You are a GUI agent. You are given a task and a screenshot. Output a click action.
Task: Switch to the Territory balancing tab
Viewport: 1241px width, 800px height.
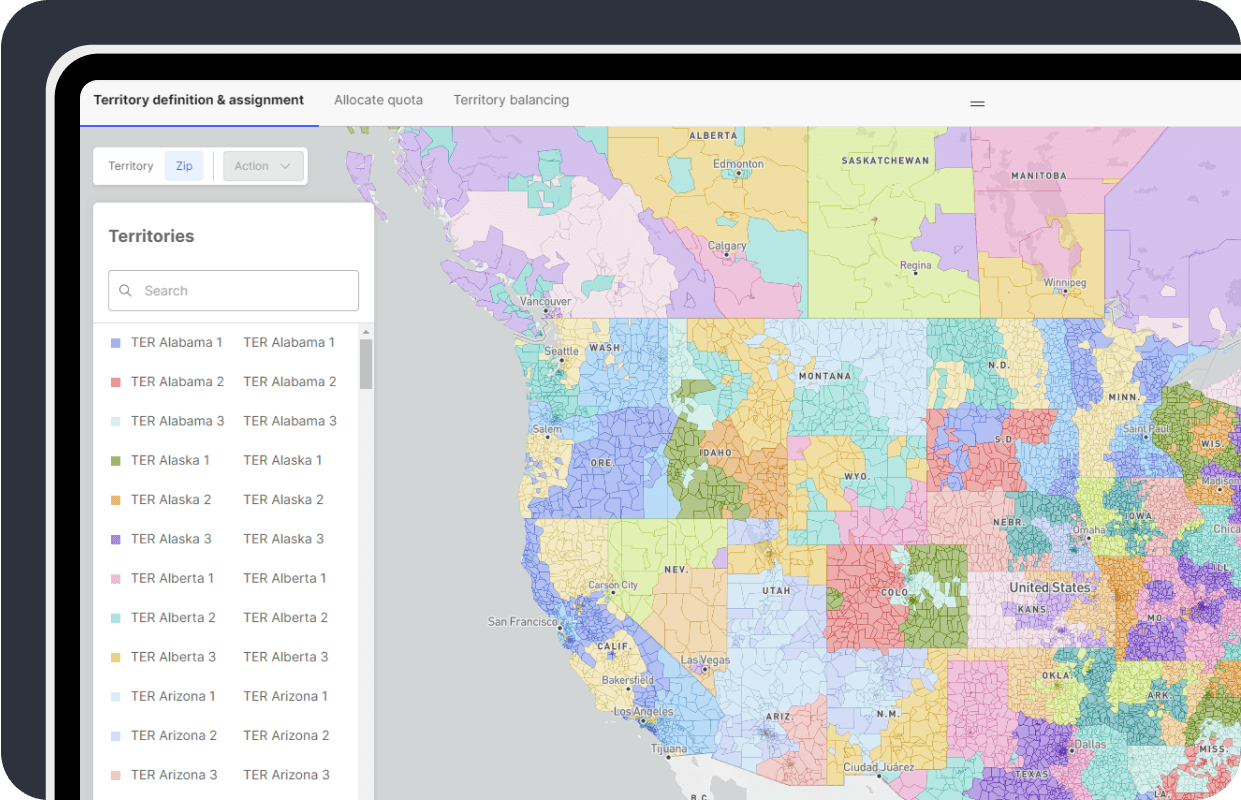point(511,100)
